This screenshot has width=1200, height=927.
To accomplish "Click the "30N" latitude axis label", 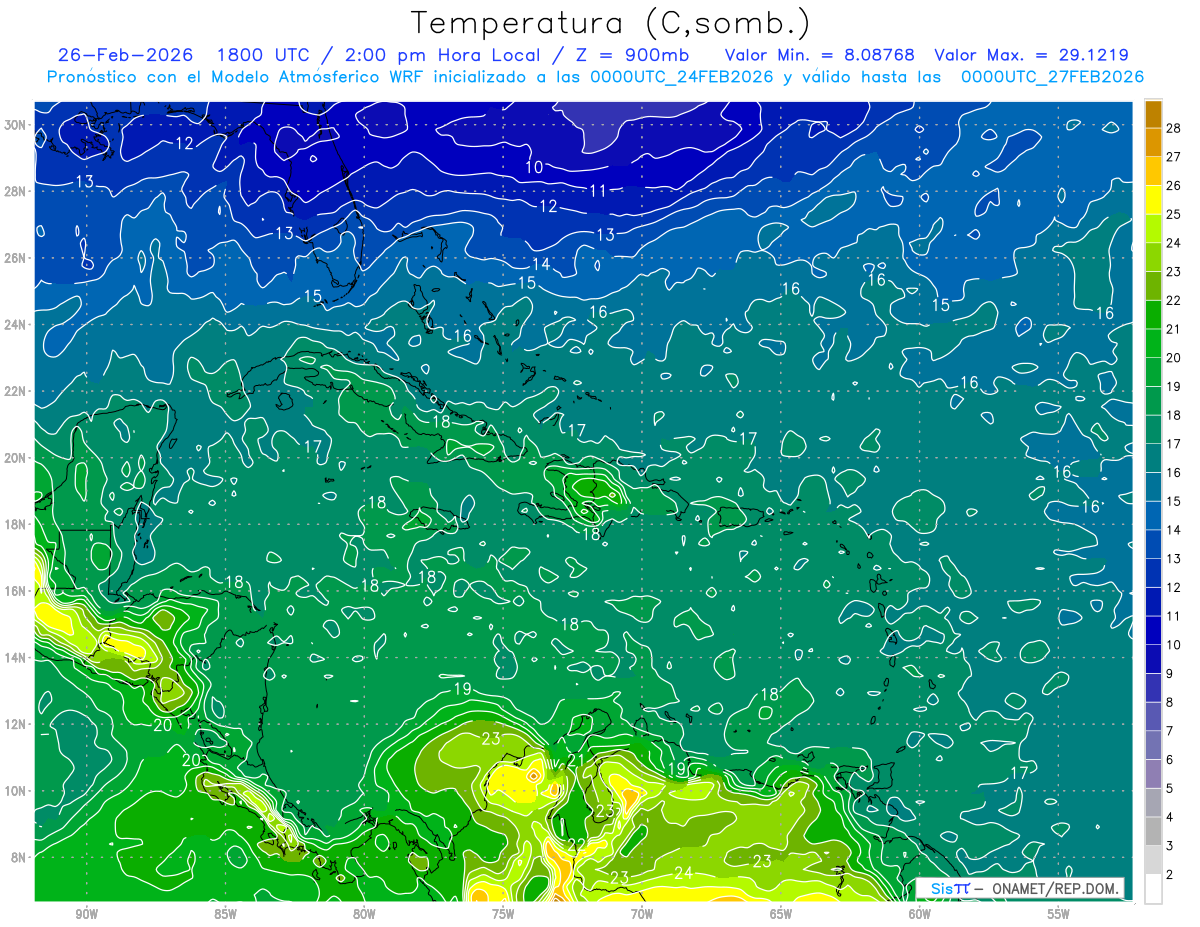I will 17,125.
